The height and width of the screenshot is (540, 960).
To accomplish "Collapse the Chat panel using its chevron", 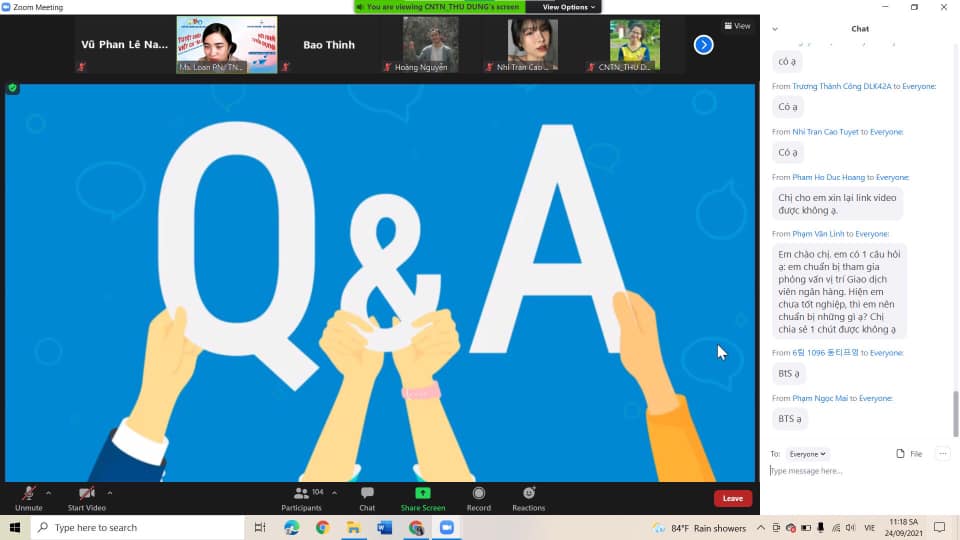I will [775, 29].
